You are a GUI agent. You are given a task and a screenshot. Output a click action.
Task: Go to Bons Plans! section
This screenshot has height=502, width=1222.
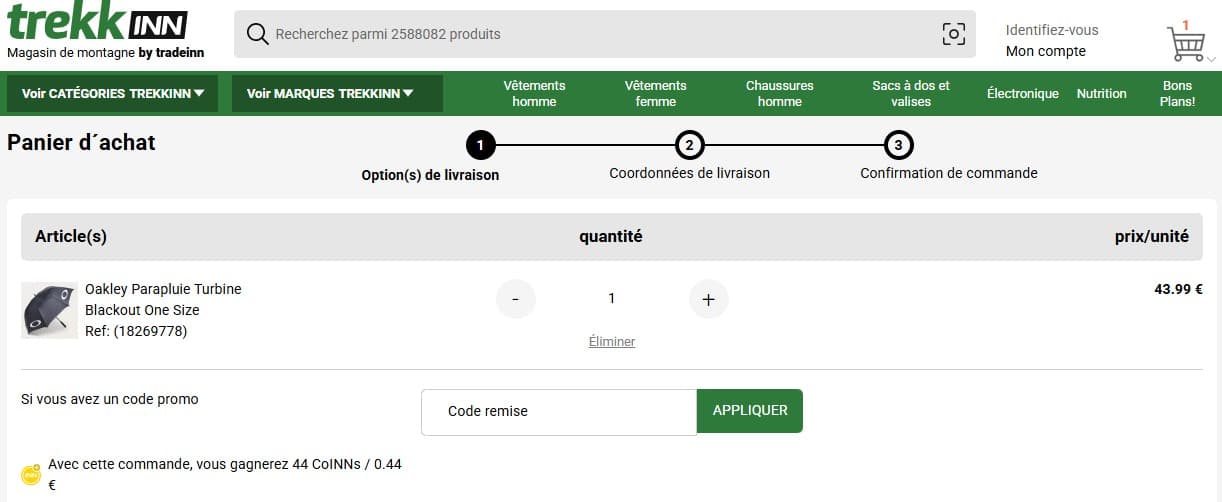coord(1177,94)
